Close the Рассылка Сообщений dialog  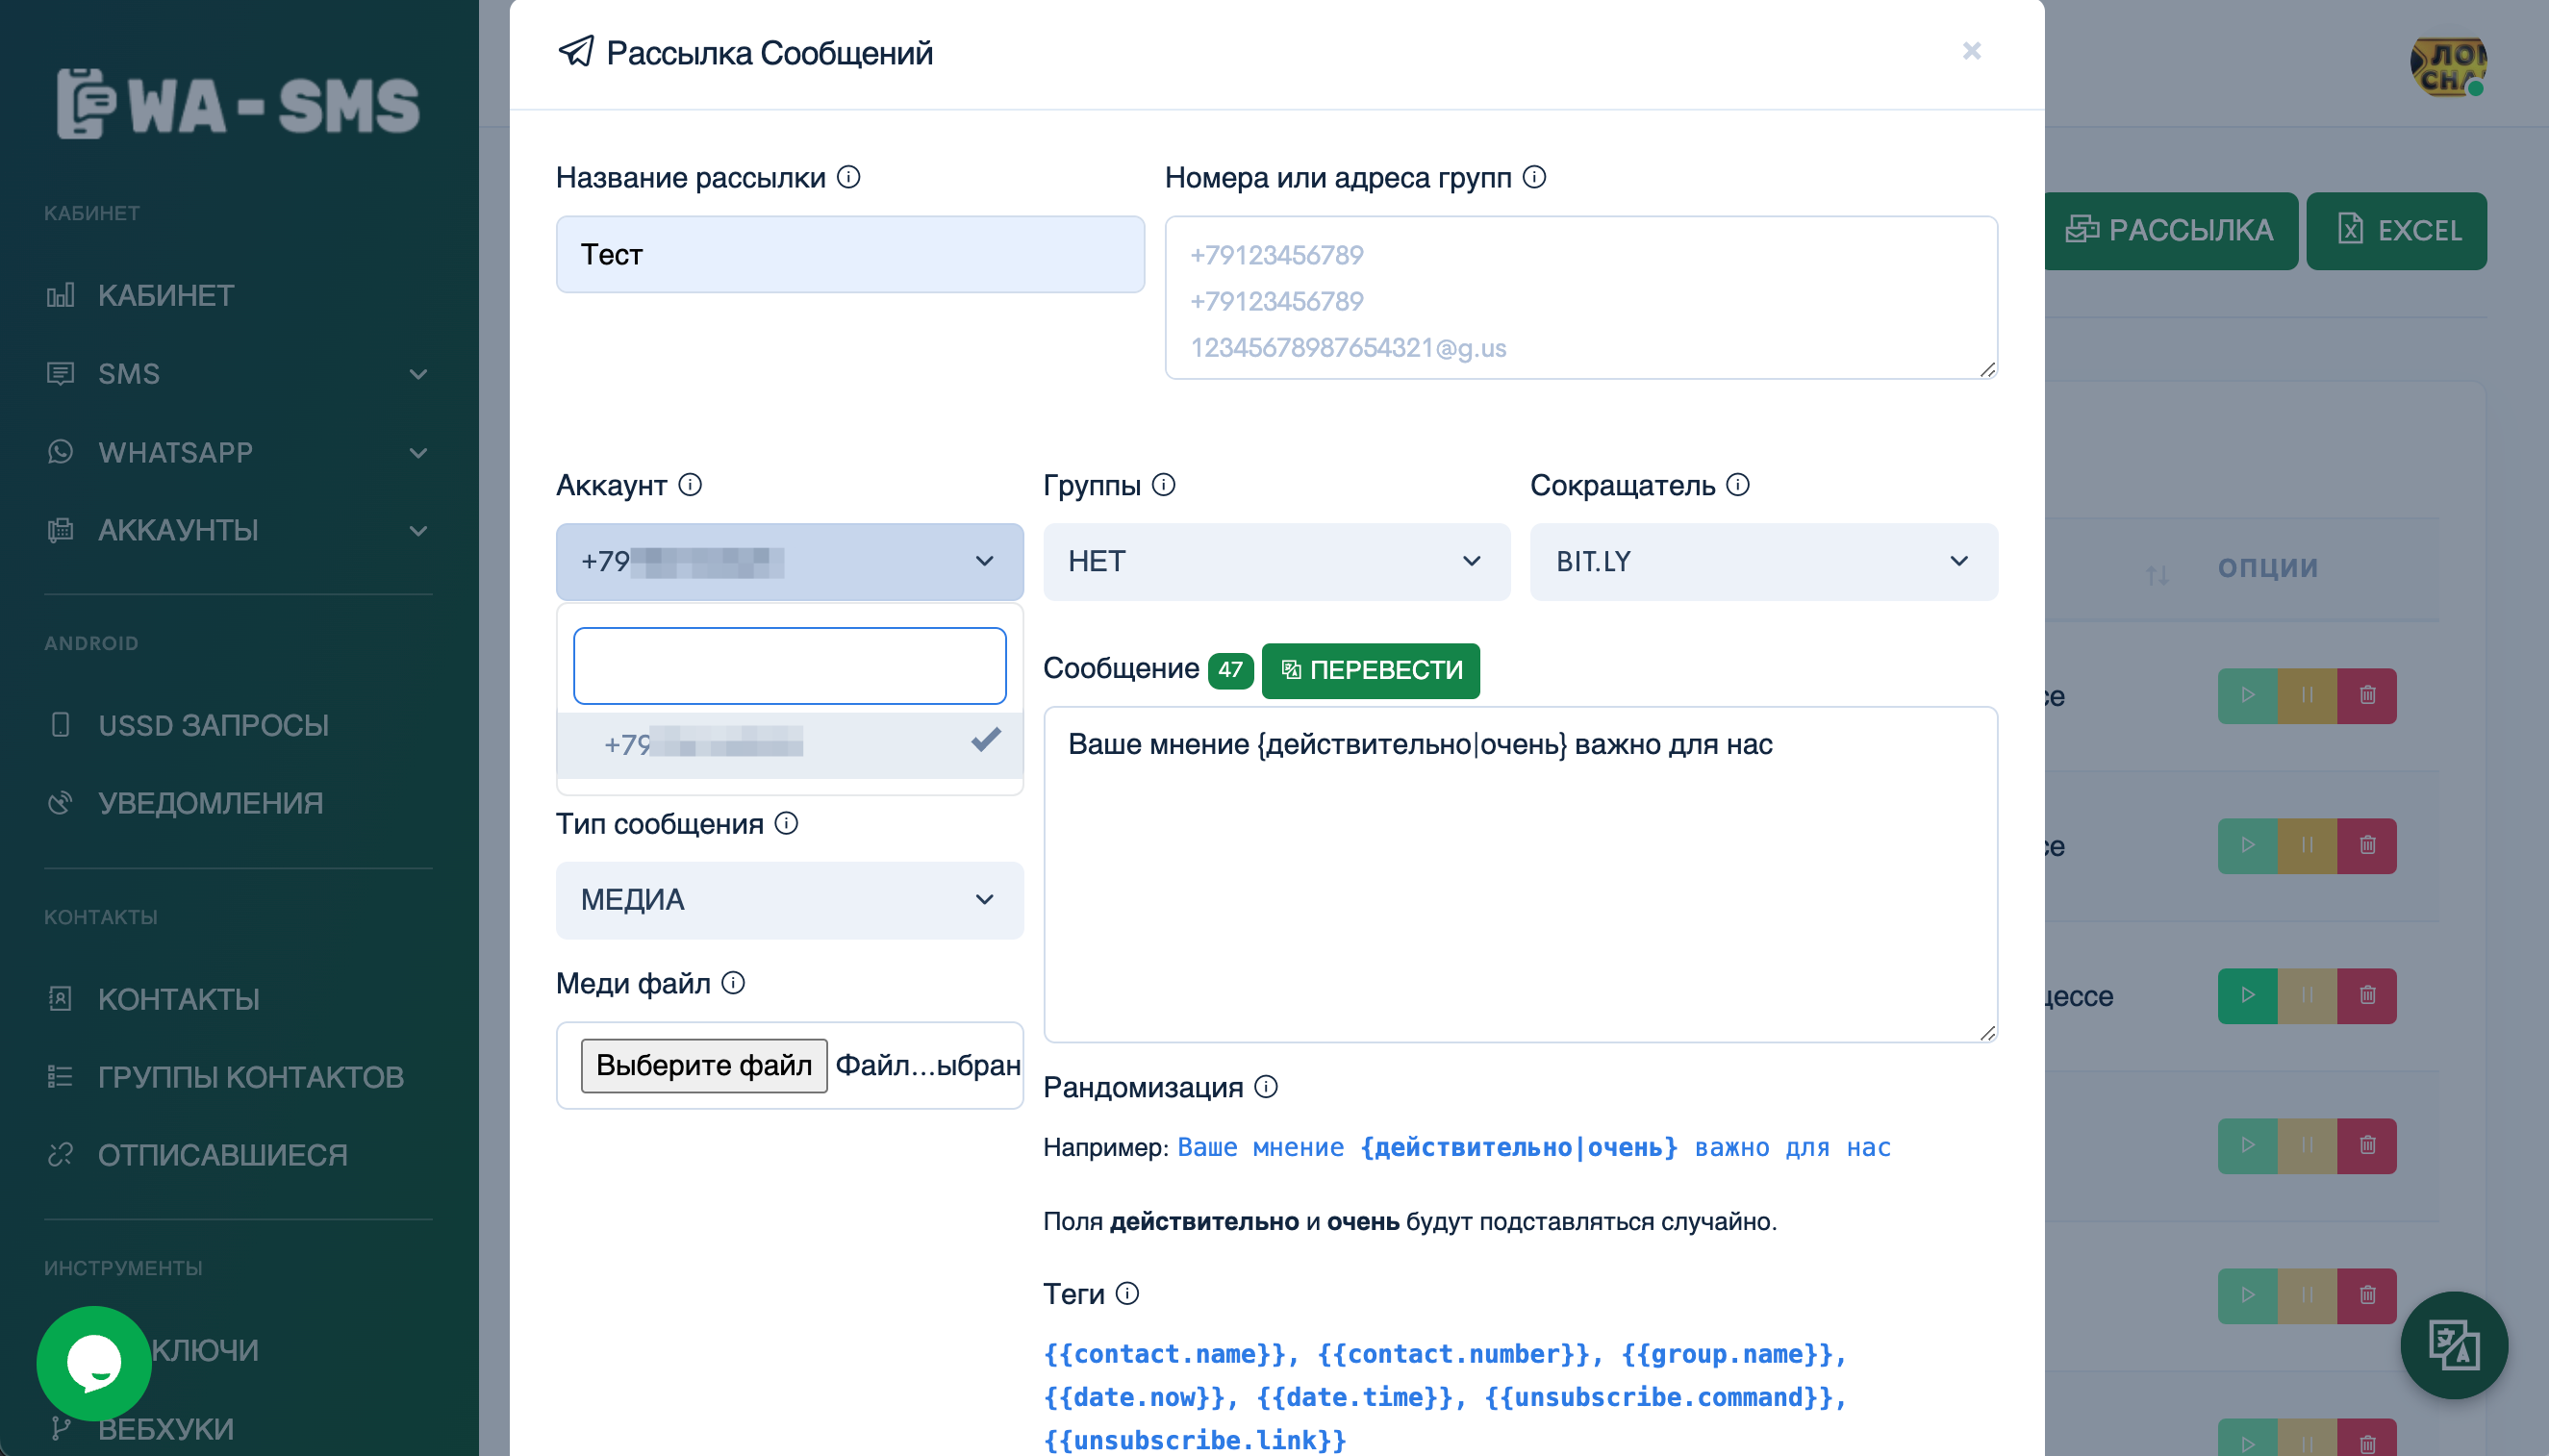1971,51
